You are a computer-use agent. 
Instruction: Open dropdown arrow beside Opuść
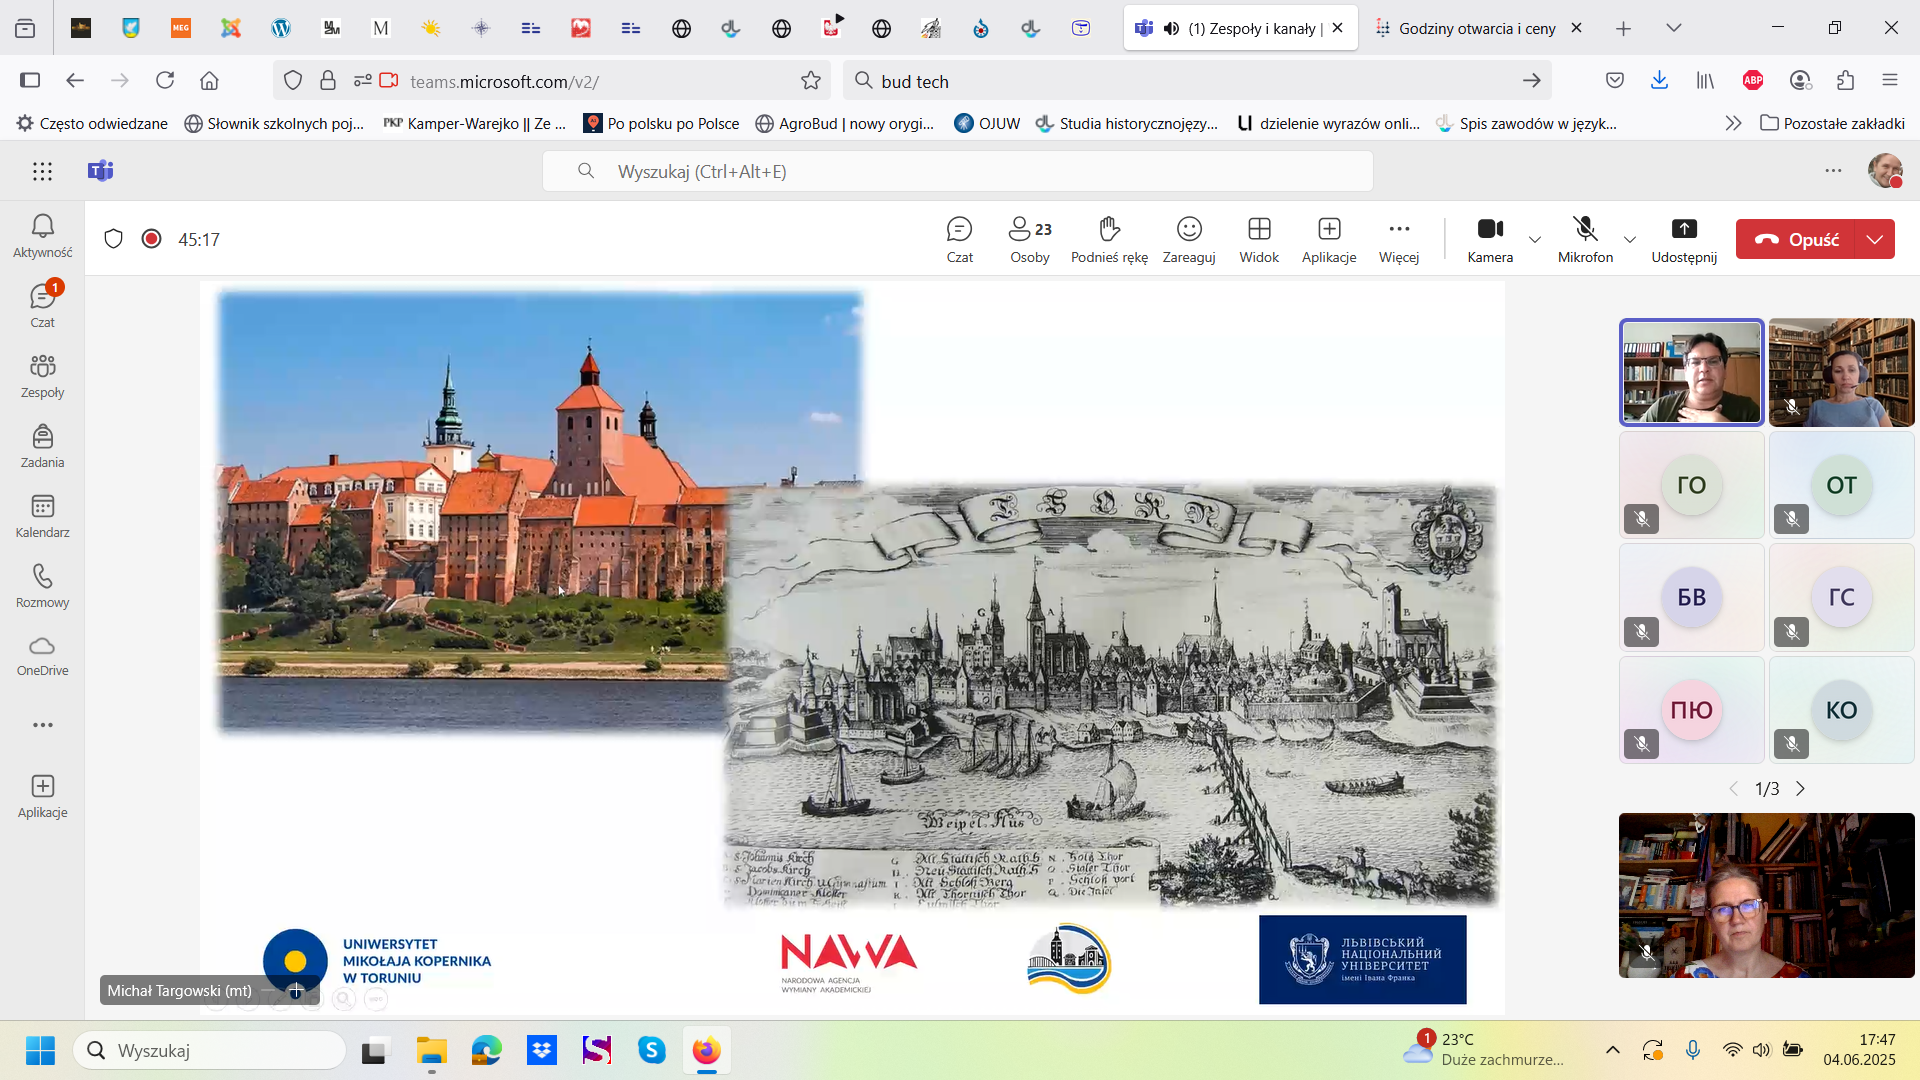coord(1875,240)
